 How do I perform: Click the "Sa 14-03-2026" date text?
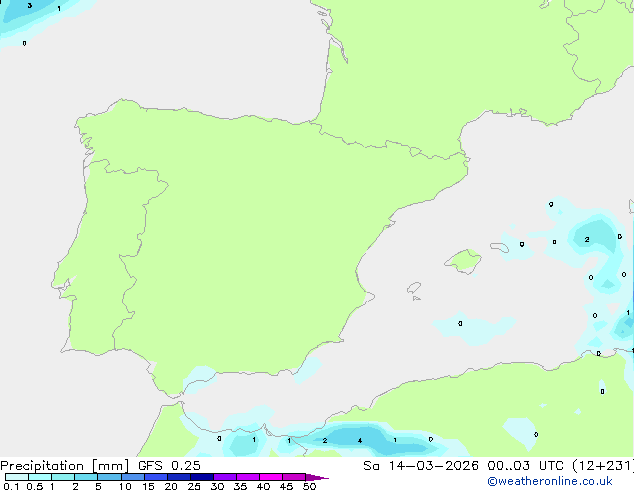pyautogui.click(x=421, y=466)
